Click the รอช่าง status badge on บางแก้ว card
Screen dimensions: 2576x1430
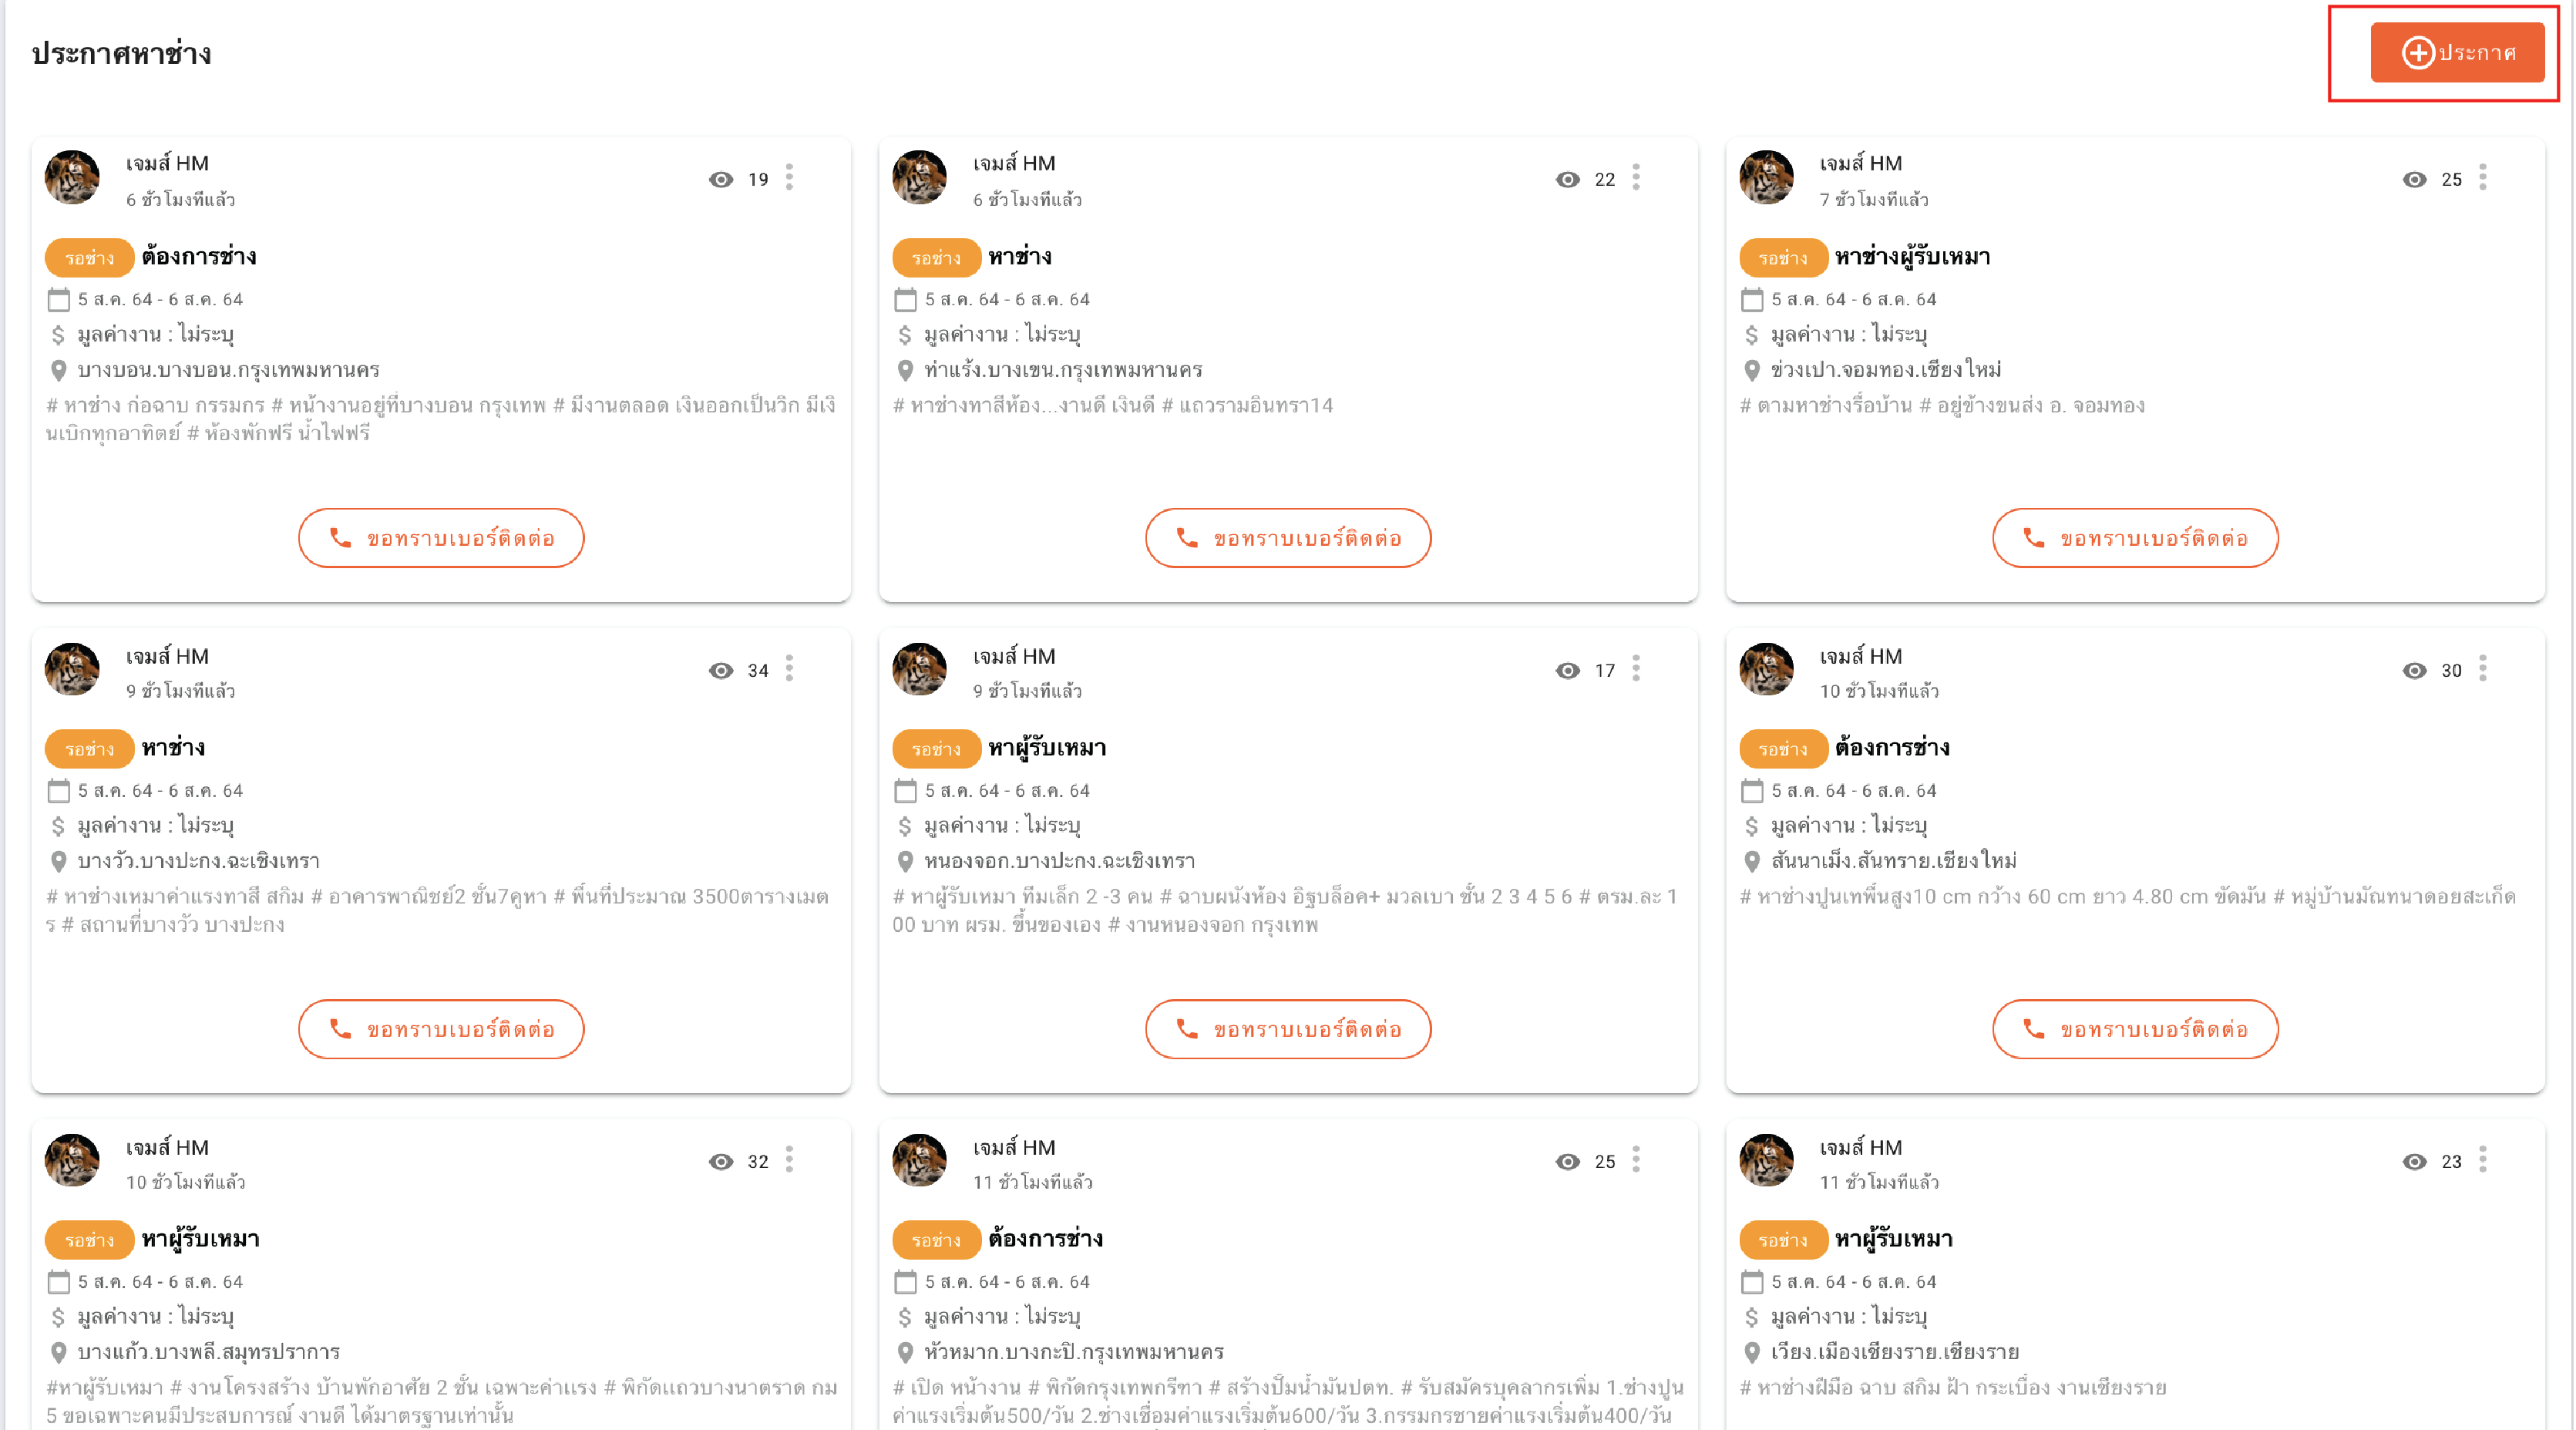89,1240
